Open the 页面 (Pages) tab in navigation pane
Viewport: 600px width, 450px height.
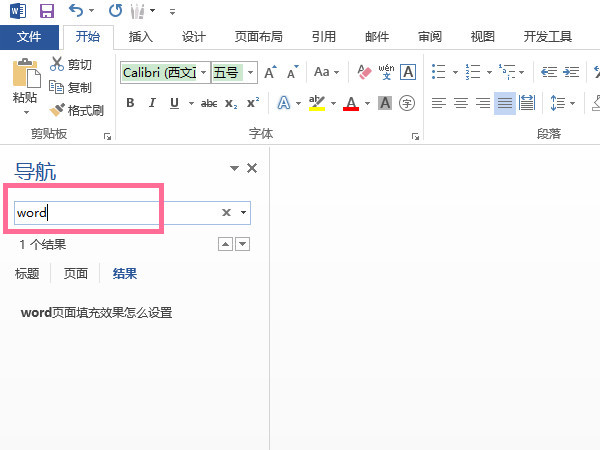[x=76, y=273]
